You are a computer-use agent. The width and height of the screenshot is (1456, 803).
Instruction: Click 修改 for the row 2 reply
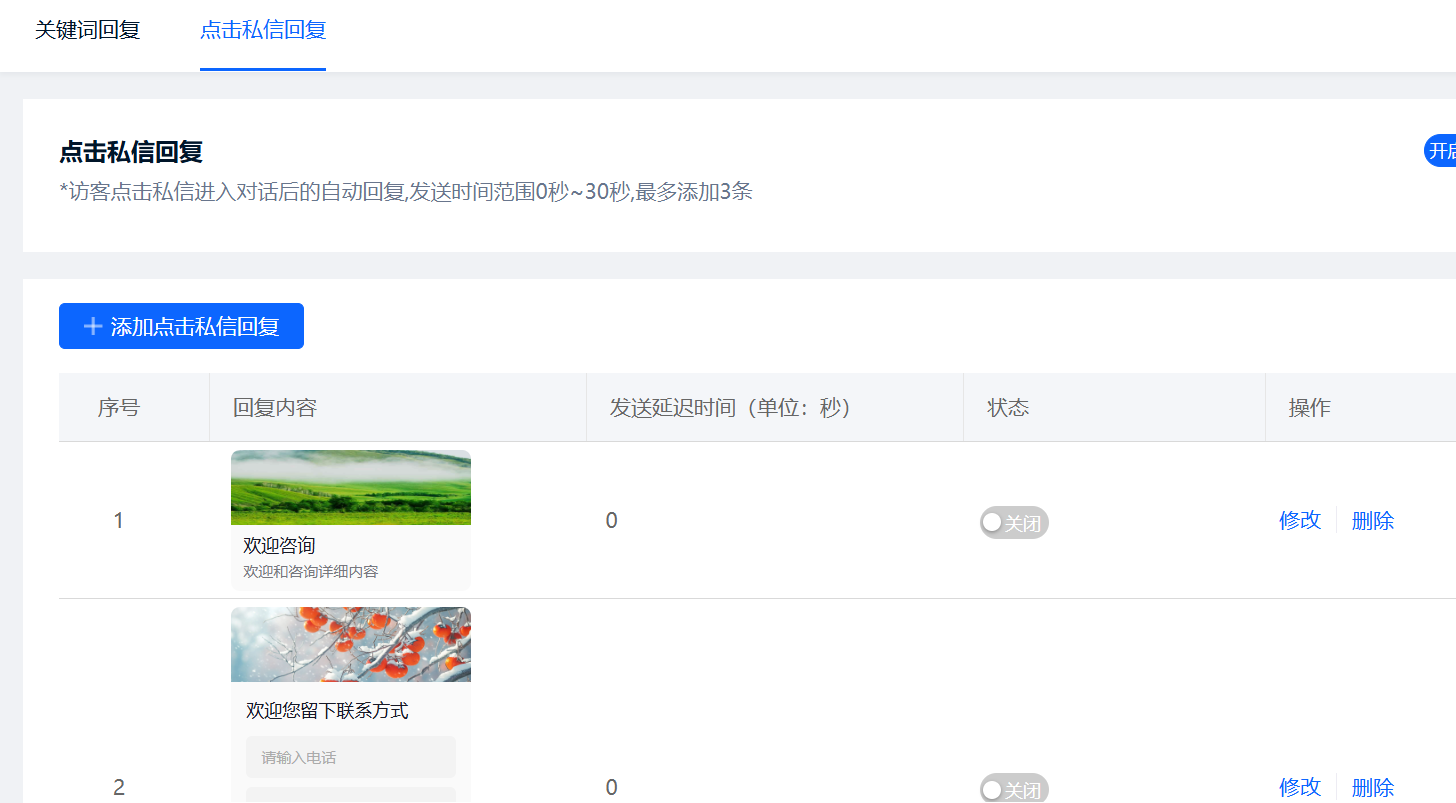tap(1300, 787)
